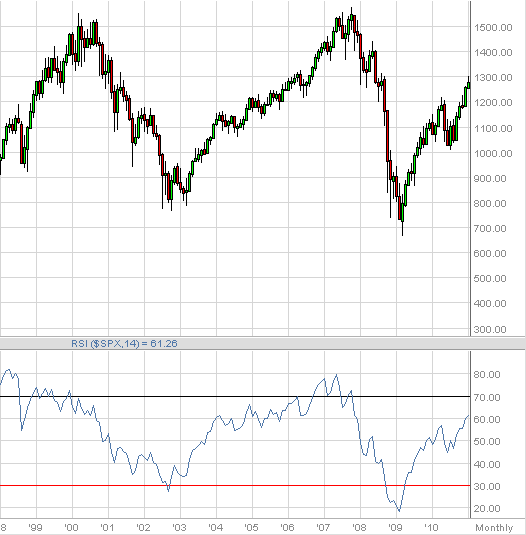
Task: Click the RSI 70.00 axis label
Action: point(487,397)
